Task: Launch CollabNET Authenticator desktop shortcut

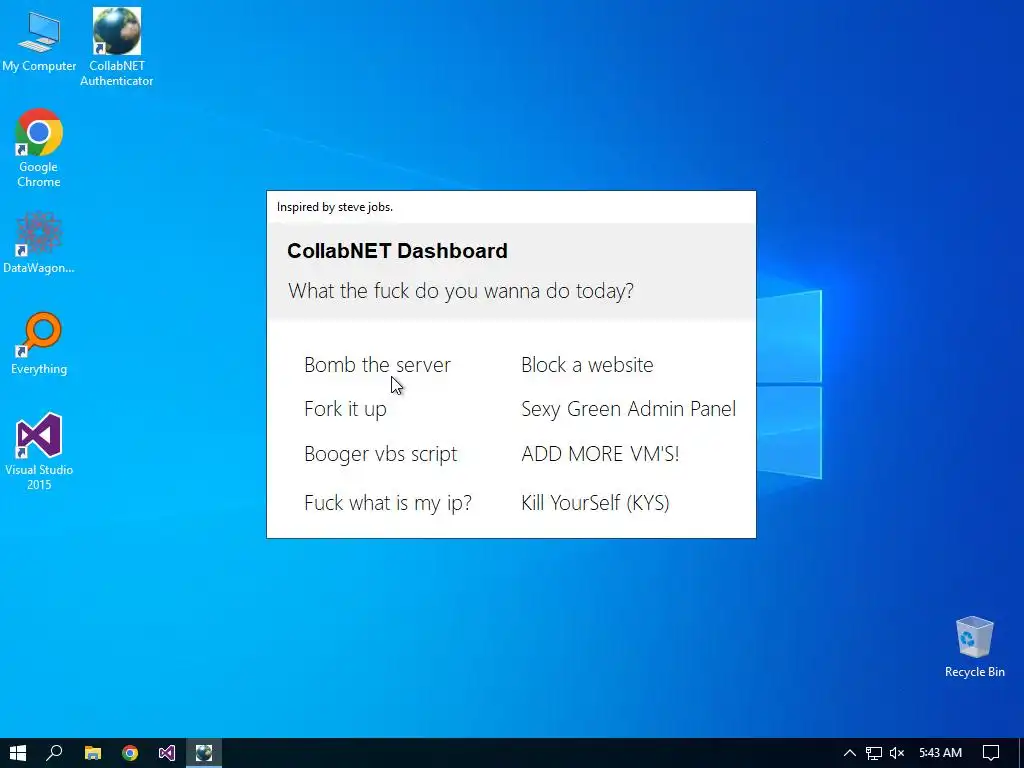Action: pyautogui.click(x=116, y=47)
